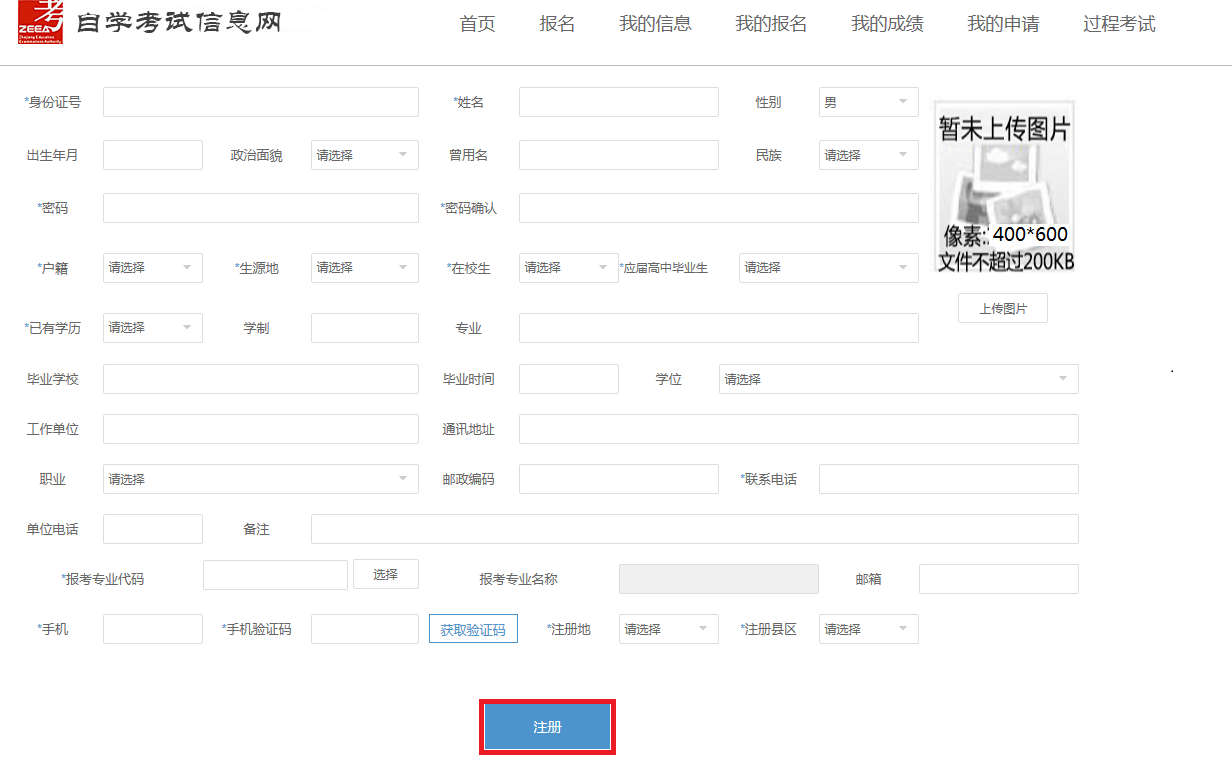Image resolution: width=1232 pixels, height=764 pixels.
Task: Focus the 密码确认 input field
Action: pyautogui.click(x=718, y=208)
